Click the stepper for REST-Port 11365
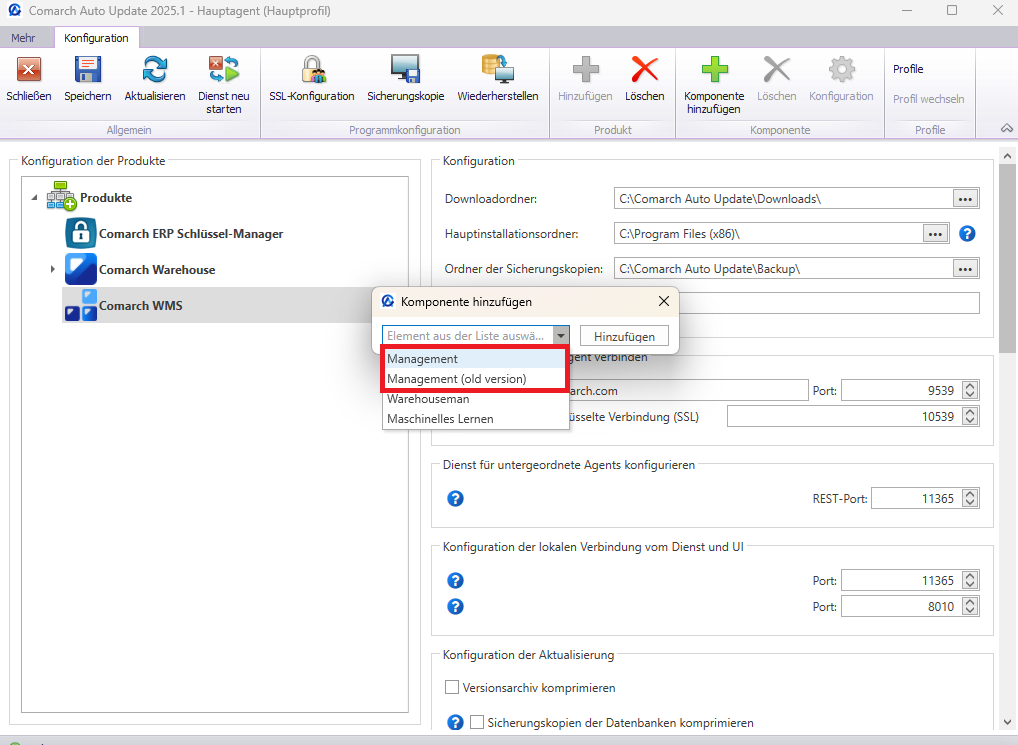Viewport: 1018px width, 745px height. 970,498
